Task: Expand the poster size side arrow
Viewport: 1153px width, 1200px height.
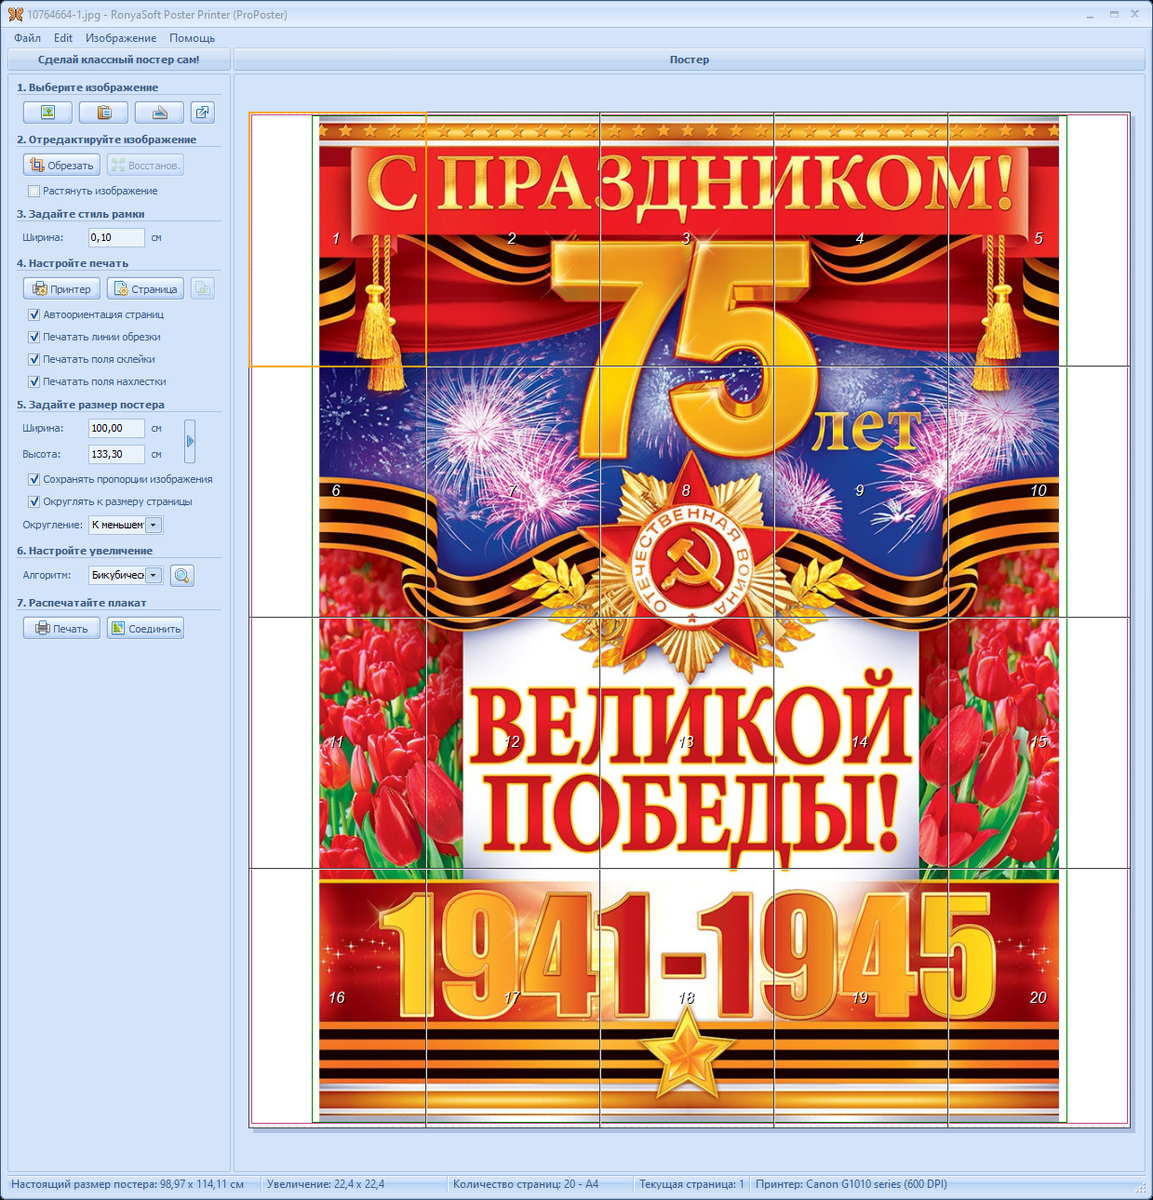Action: click(190, 441)
